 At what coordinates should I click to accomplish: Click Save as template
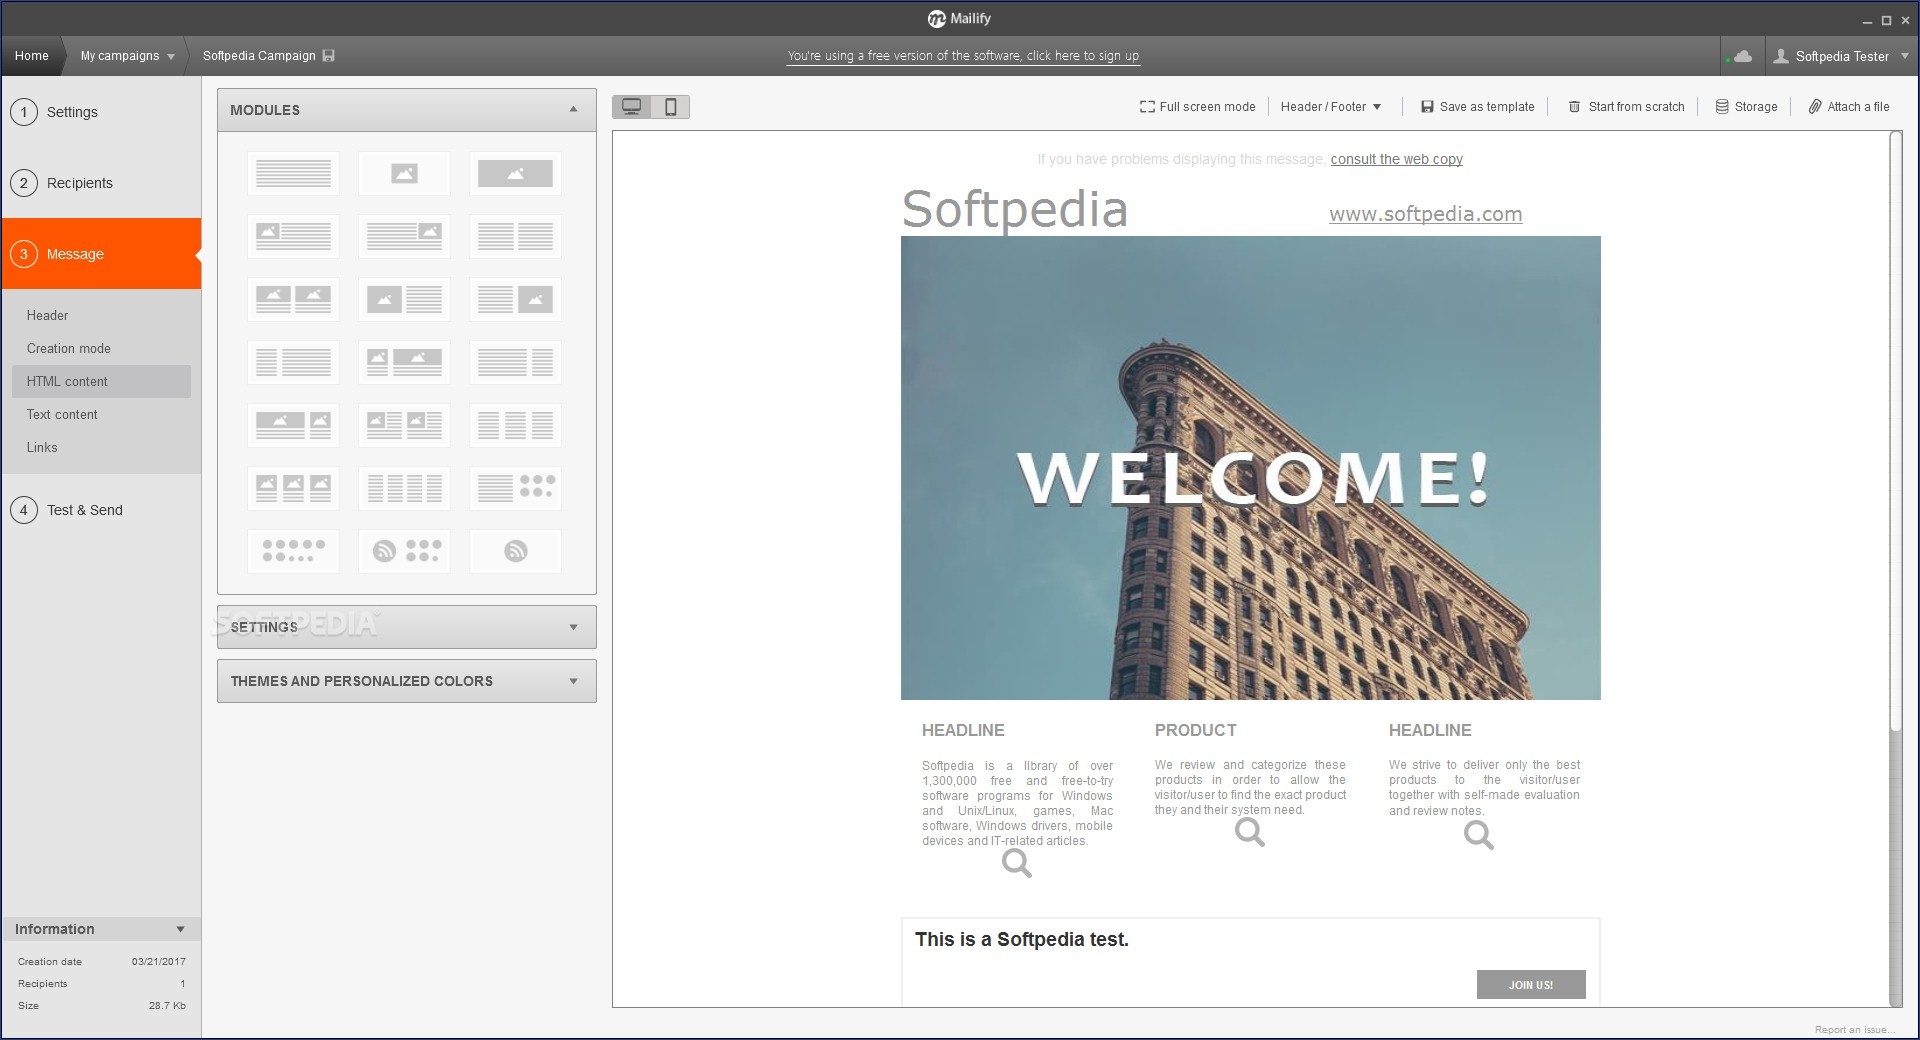click(1477, 107)
